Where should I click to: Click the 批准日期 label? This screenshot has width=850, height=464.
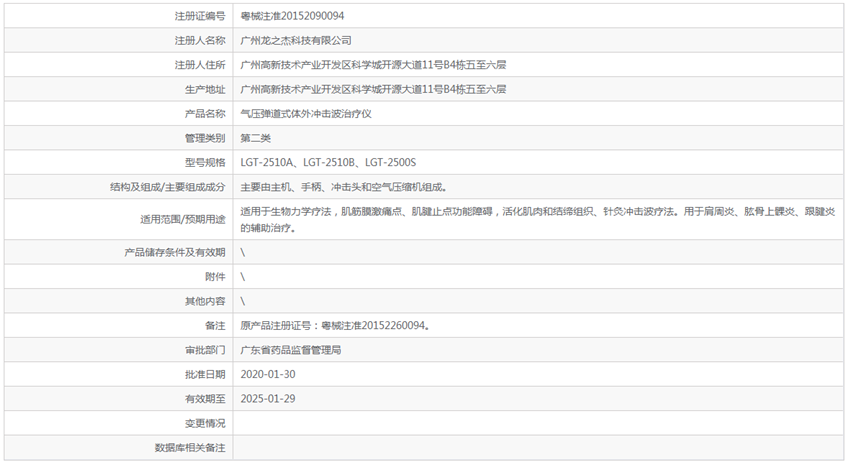point(204,375)
